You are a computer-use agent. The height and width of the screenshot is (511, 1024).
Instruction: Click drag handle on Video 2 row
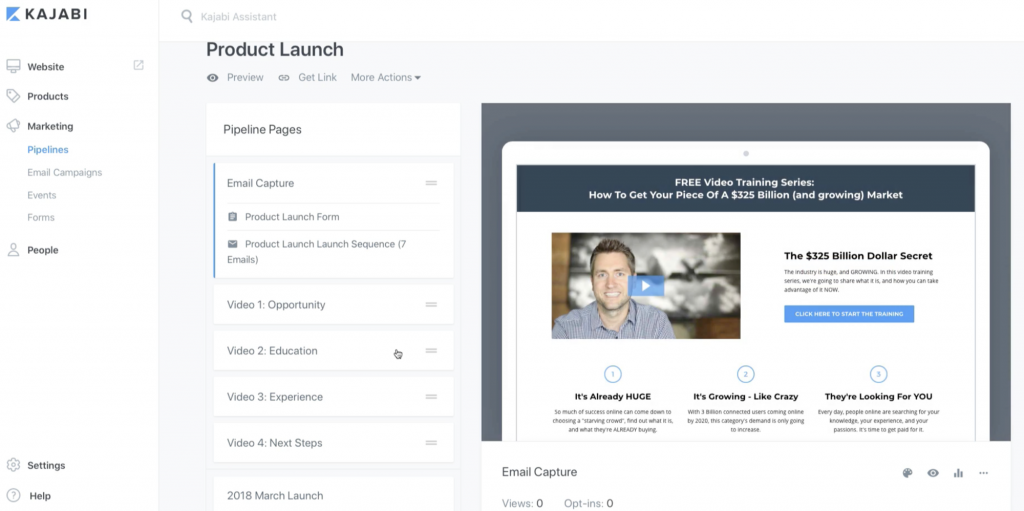(431, 350)
